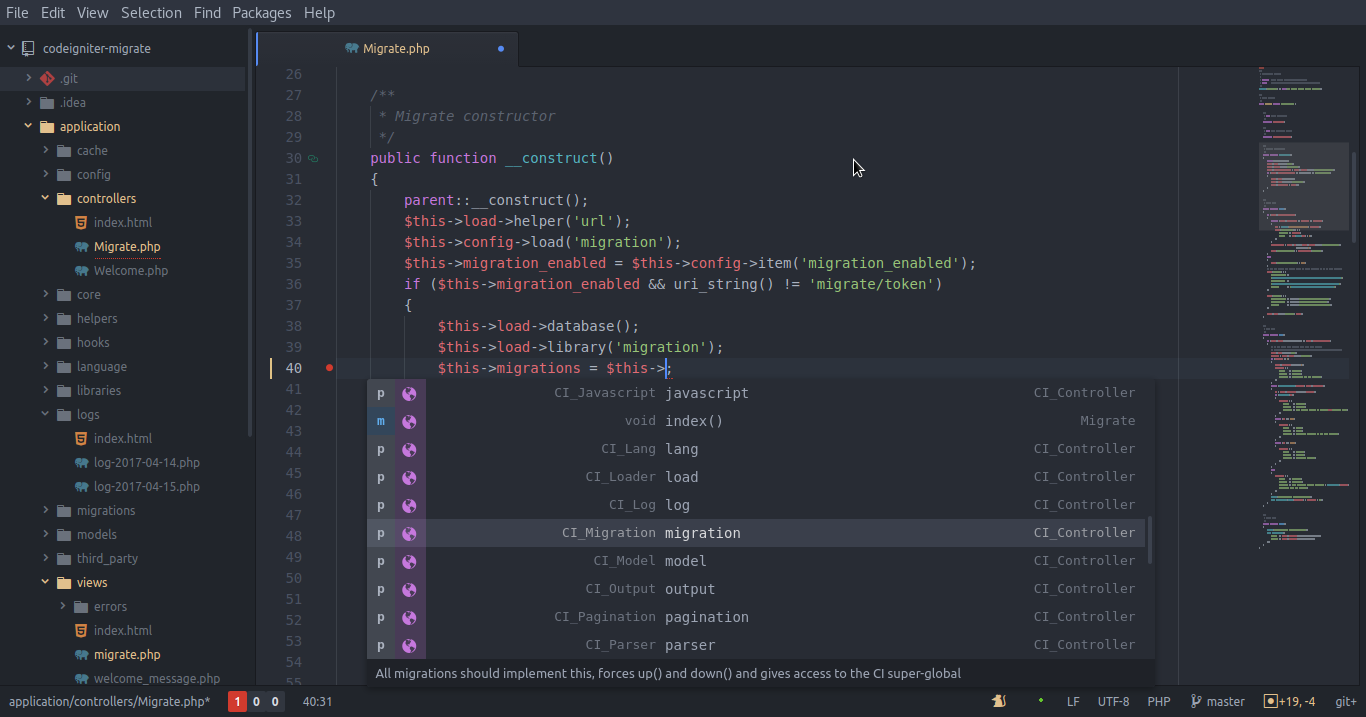The width and height of the screenshot is (1366, 717).
Task: Click the squirrel icon in status bar
Action: 998,701
